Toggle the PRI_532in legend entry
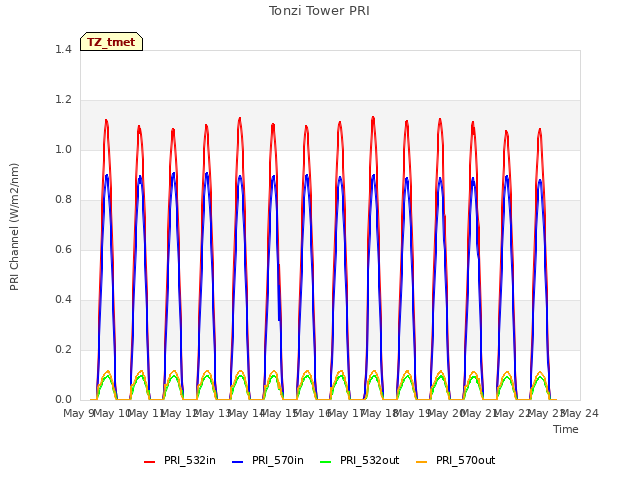The image size is (640, 480). (180, 461)
